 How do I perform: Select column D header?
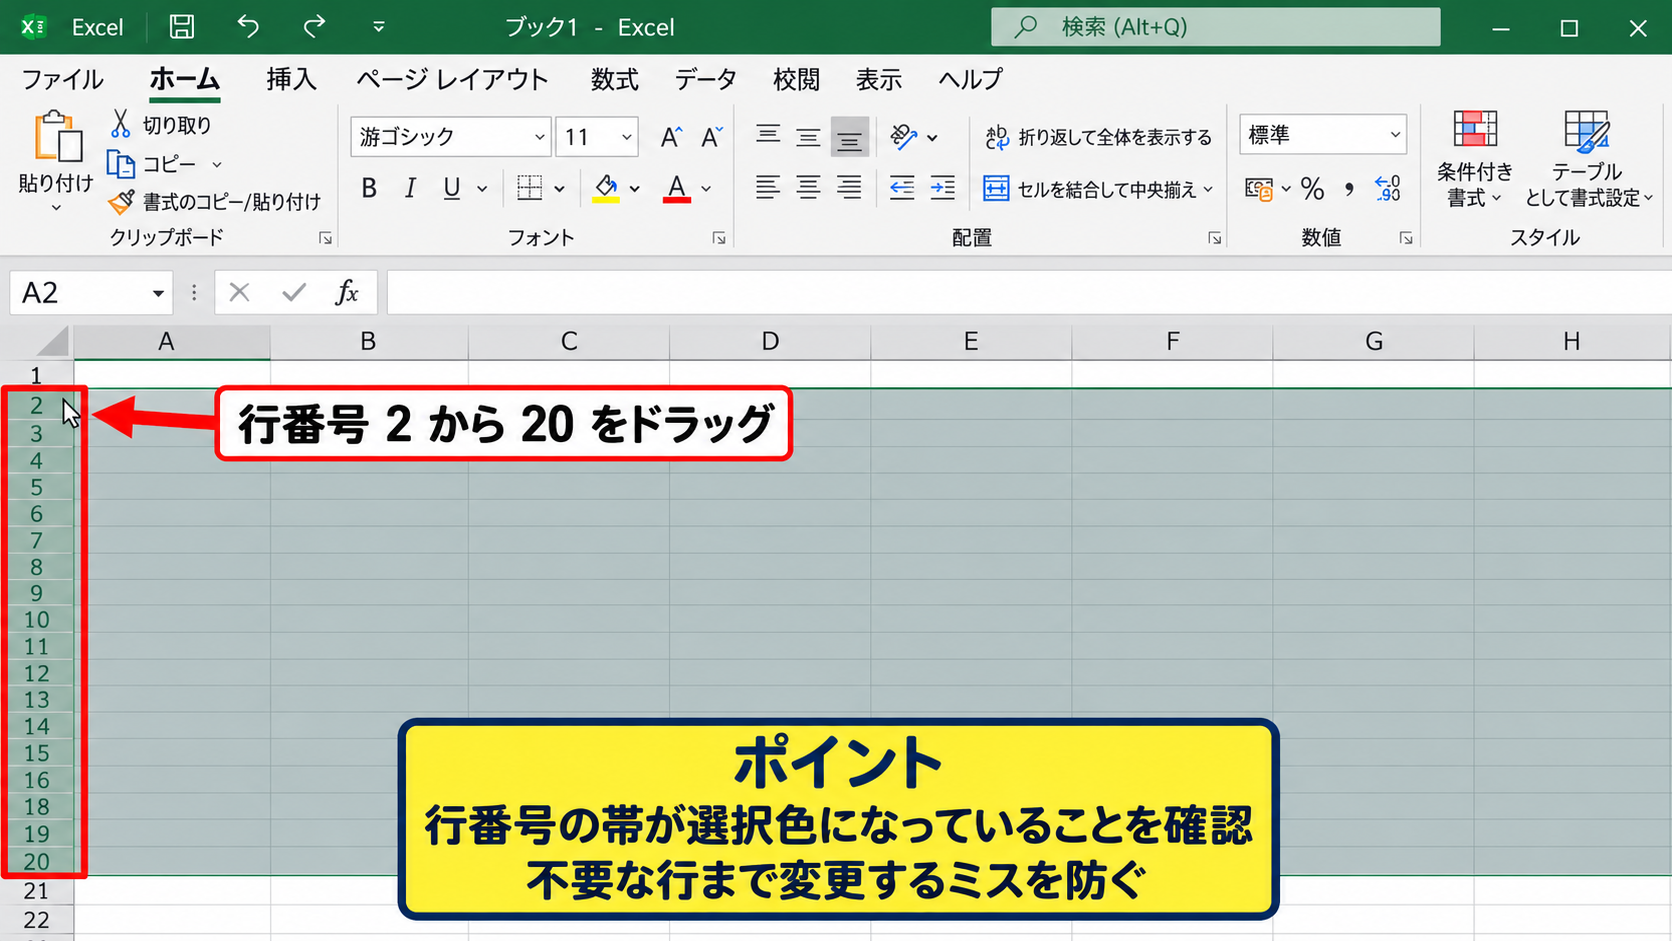[x=770, y=342]
